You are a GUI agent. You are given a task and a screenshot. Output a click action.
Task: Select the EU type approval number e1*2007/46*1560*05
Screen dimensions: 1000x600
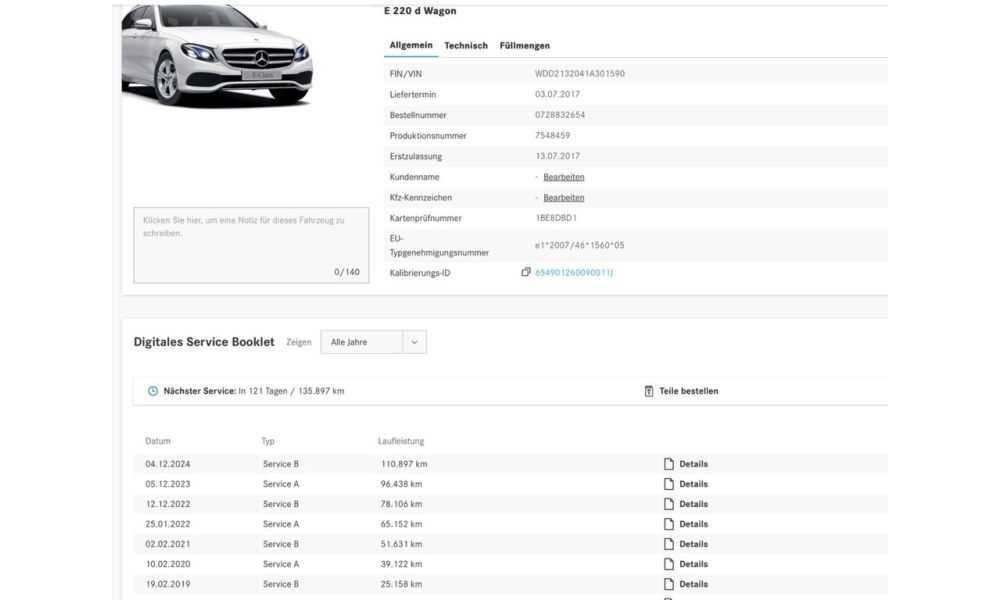click(x=580, y=245)
